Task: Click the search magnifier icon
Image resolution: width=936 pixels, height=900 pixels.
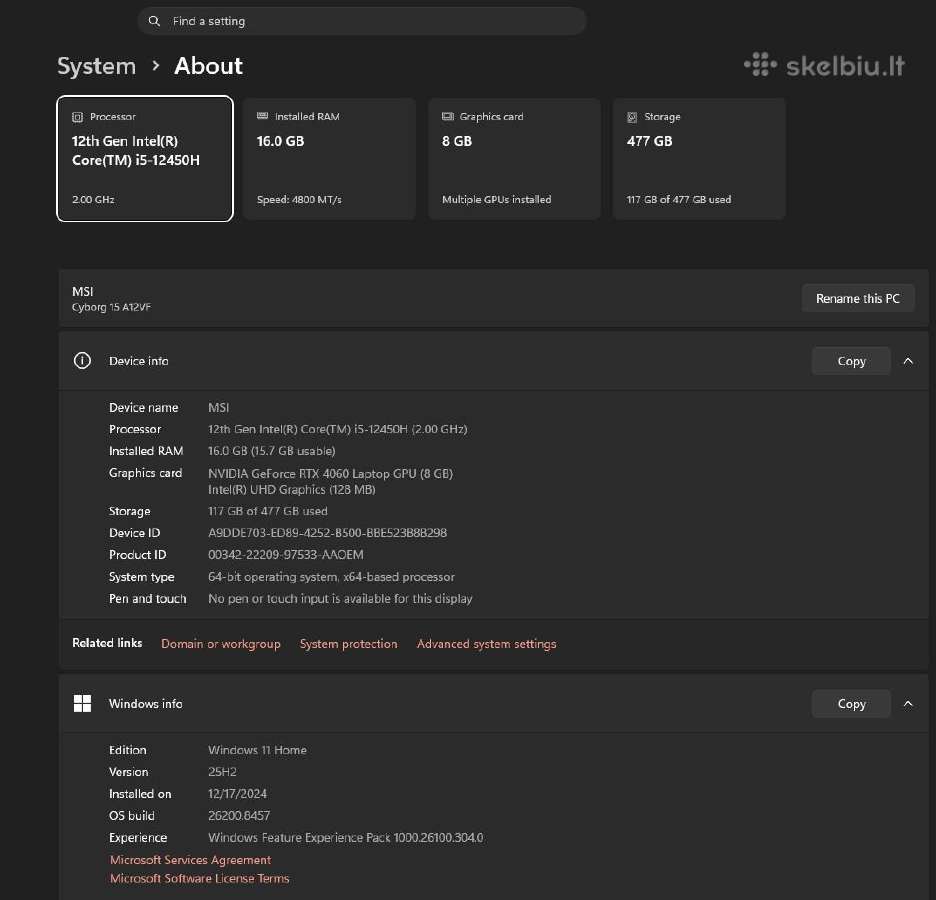Action: coord(154,21)
